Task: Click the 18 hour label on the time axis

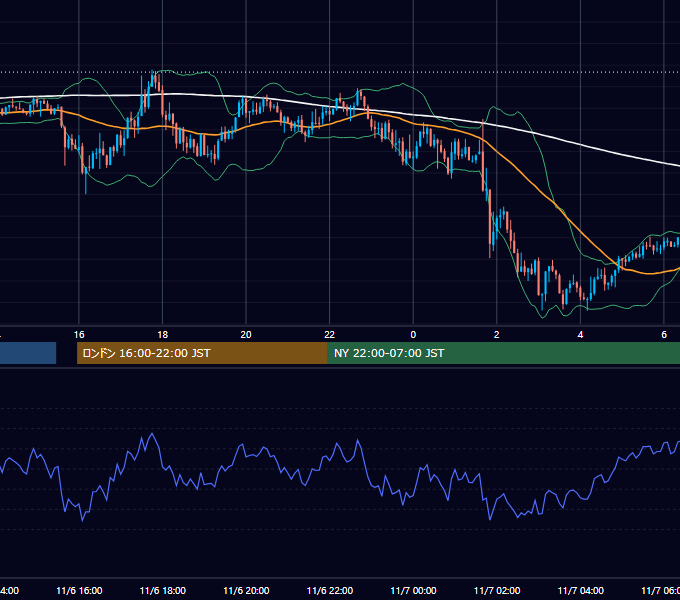Action: tap(163, 335)
